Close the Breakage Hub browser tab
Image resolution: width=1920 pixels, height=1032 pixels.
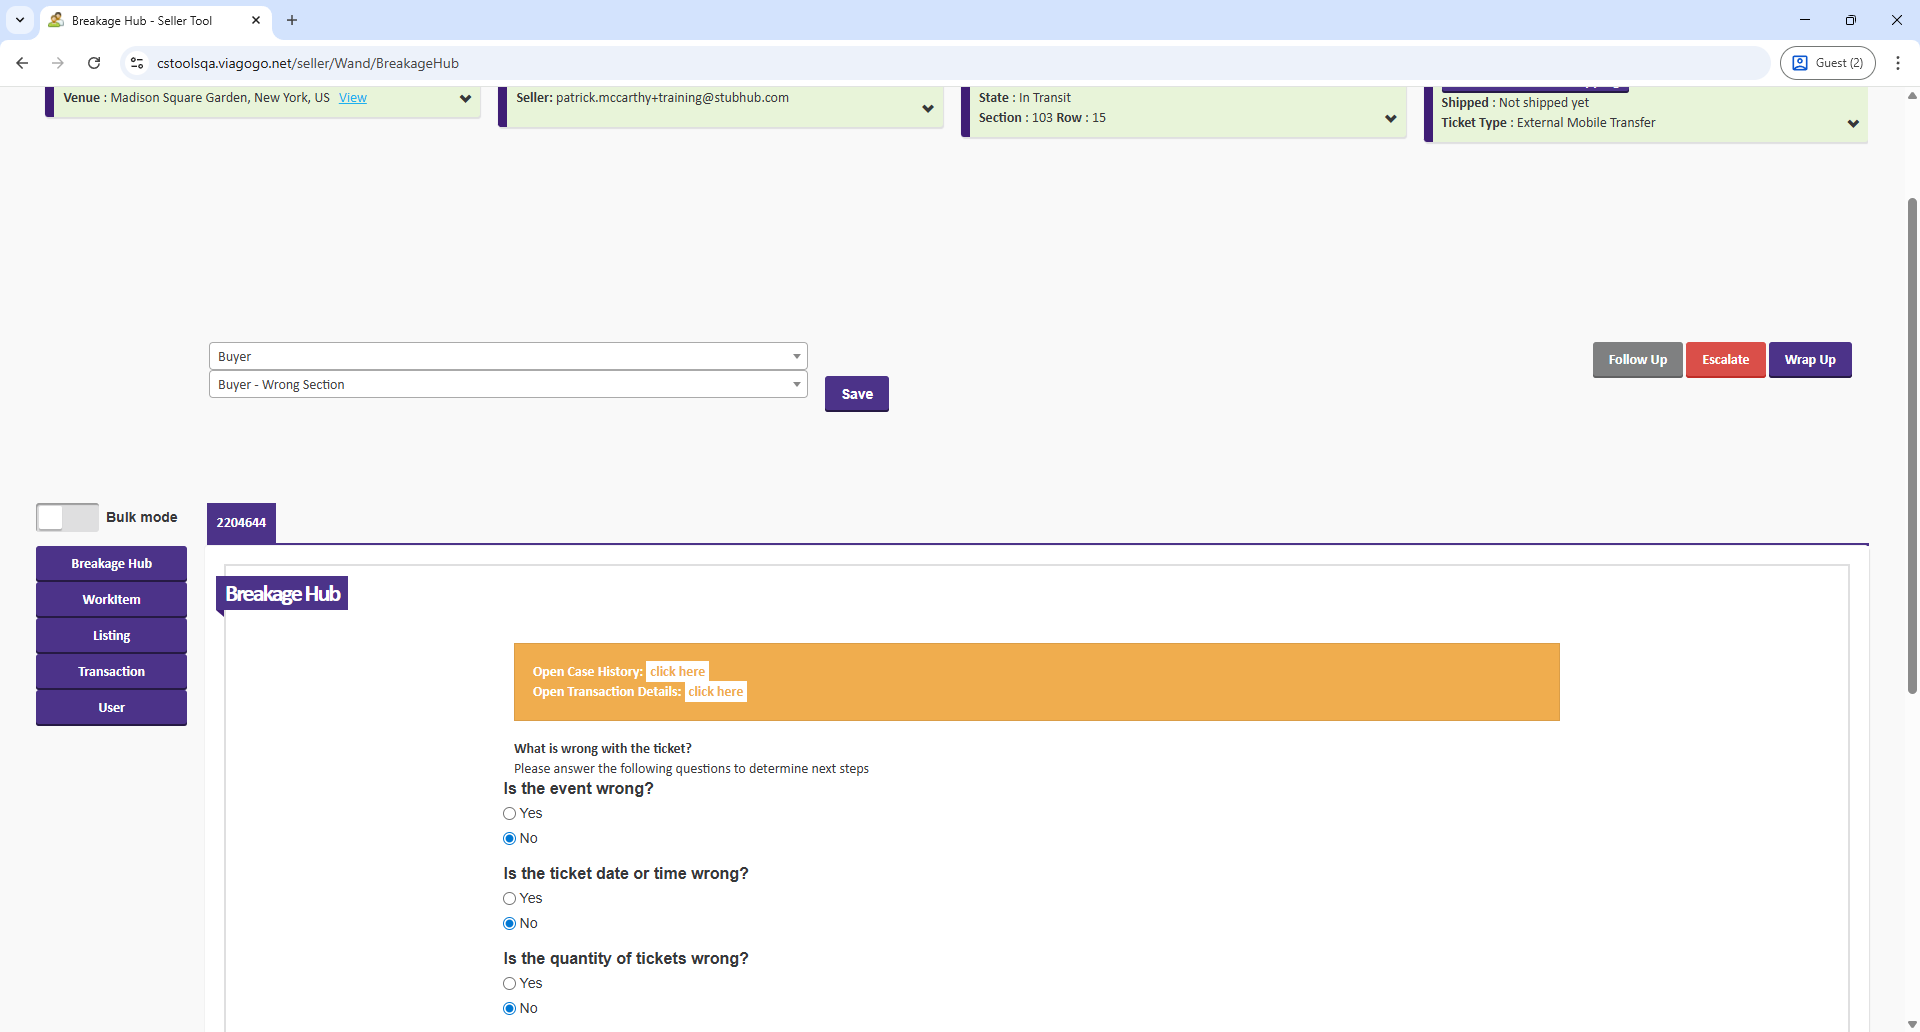(256, 20)
